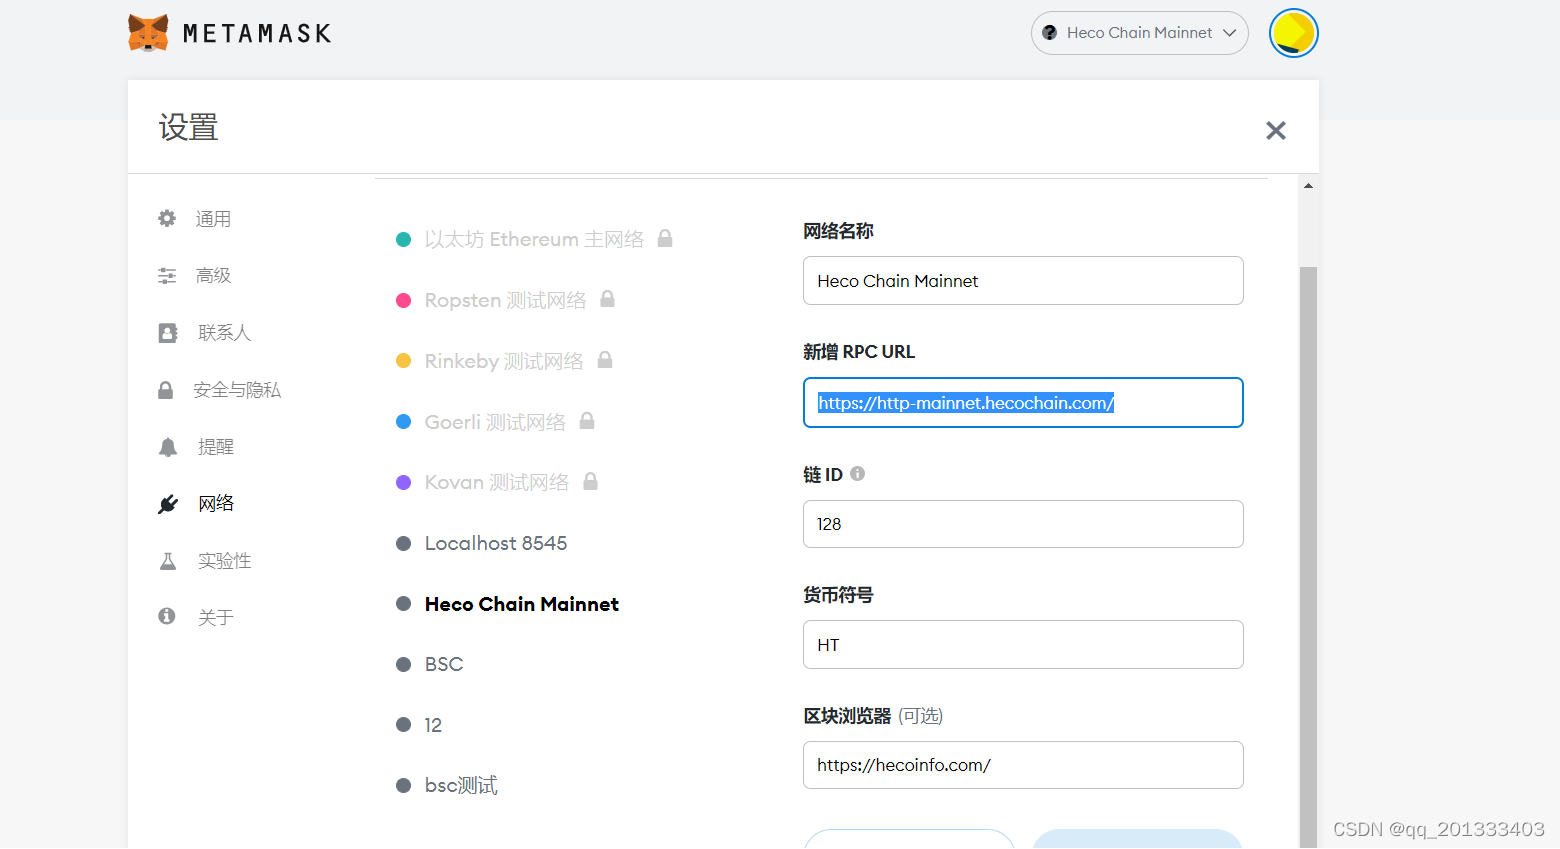Click the MetaMask fox logo
This screenshot has height=849, width=1560.
click(148, 33)
